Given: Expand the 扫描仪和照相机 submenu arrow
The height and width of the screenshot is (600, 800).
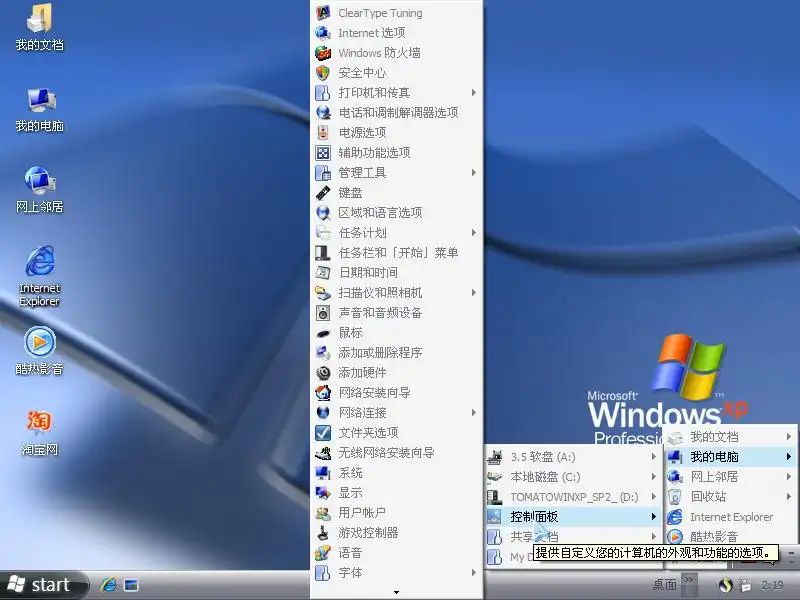Looking at the screenshot, I should (x=474, y=293).
